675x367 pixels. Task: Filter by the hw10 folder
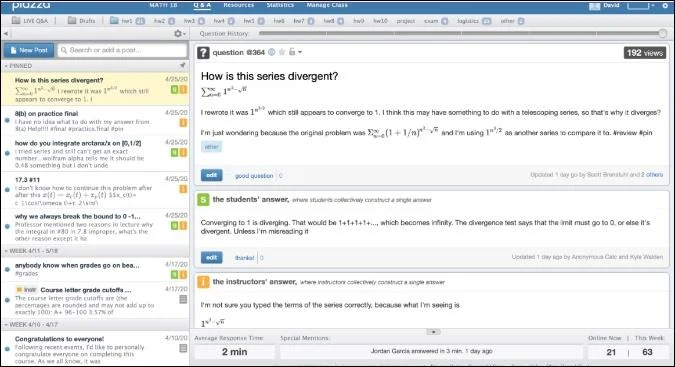point(381,21)
